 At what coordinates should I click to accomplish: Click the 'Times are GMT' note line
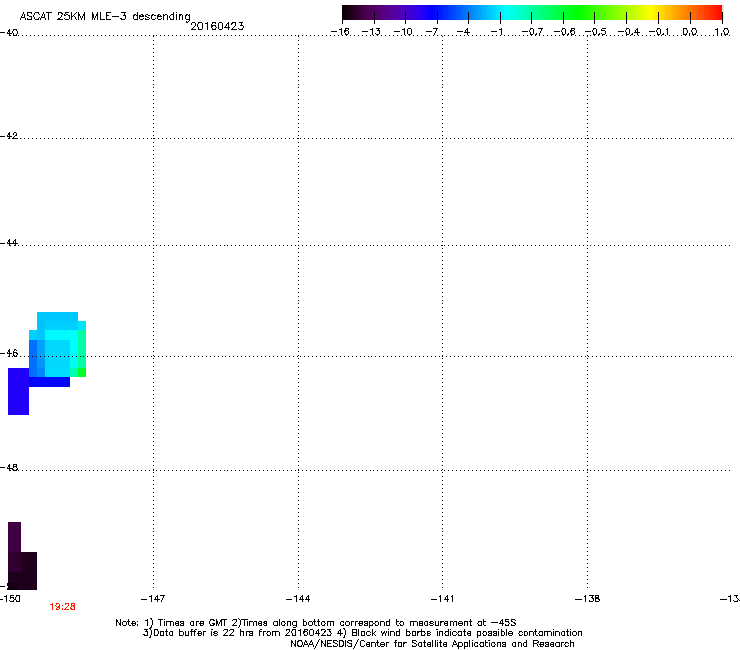click(x=316, y=623)
